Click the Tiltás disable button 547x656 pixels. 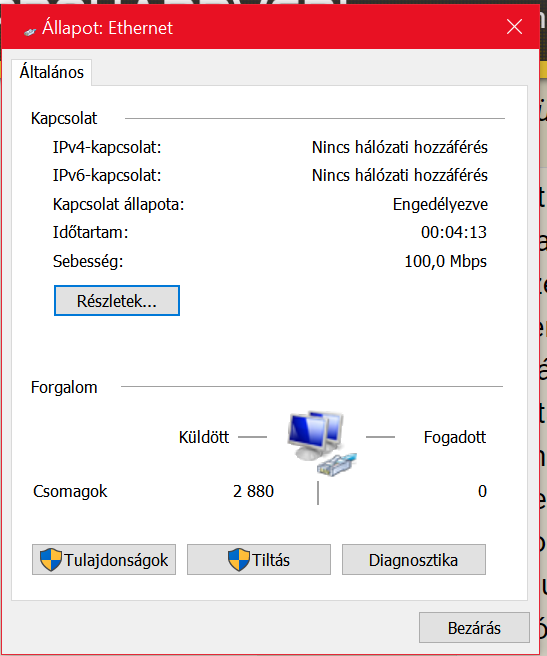click(x=259, y=559)
